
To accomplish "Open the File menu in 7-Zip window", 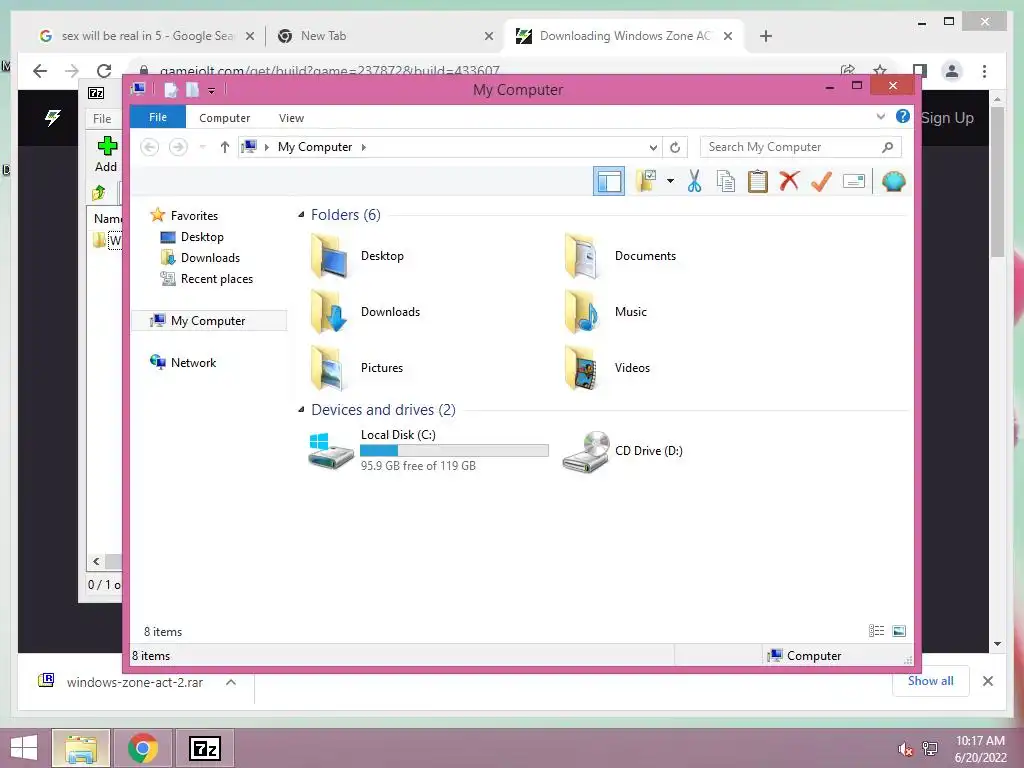I will click(102, 118).
